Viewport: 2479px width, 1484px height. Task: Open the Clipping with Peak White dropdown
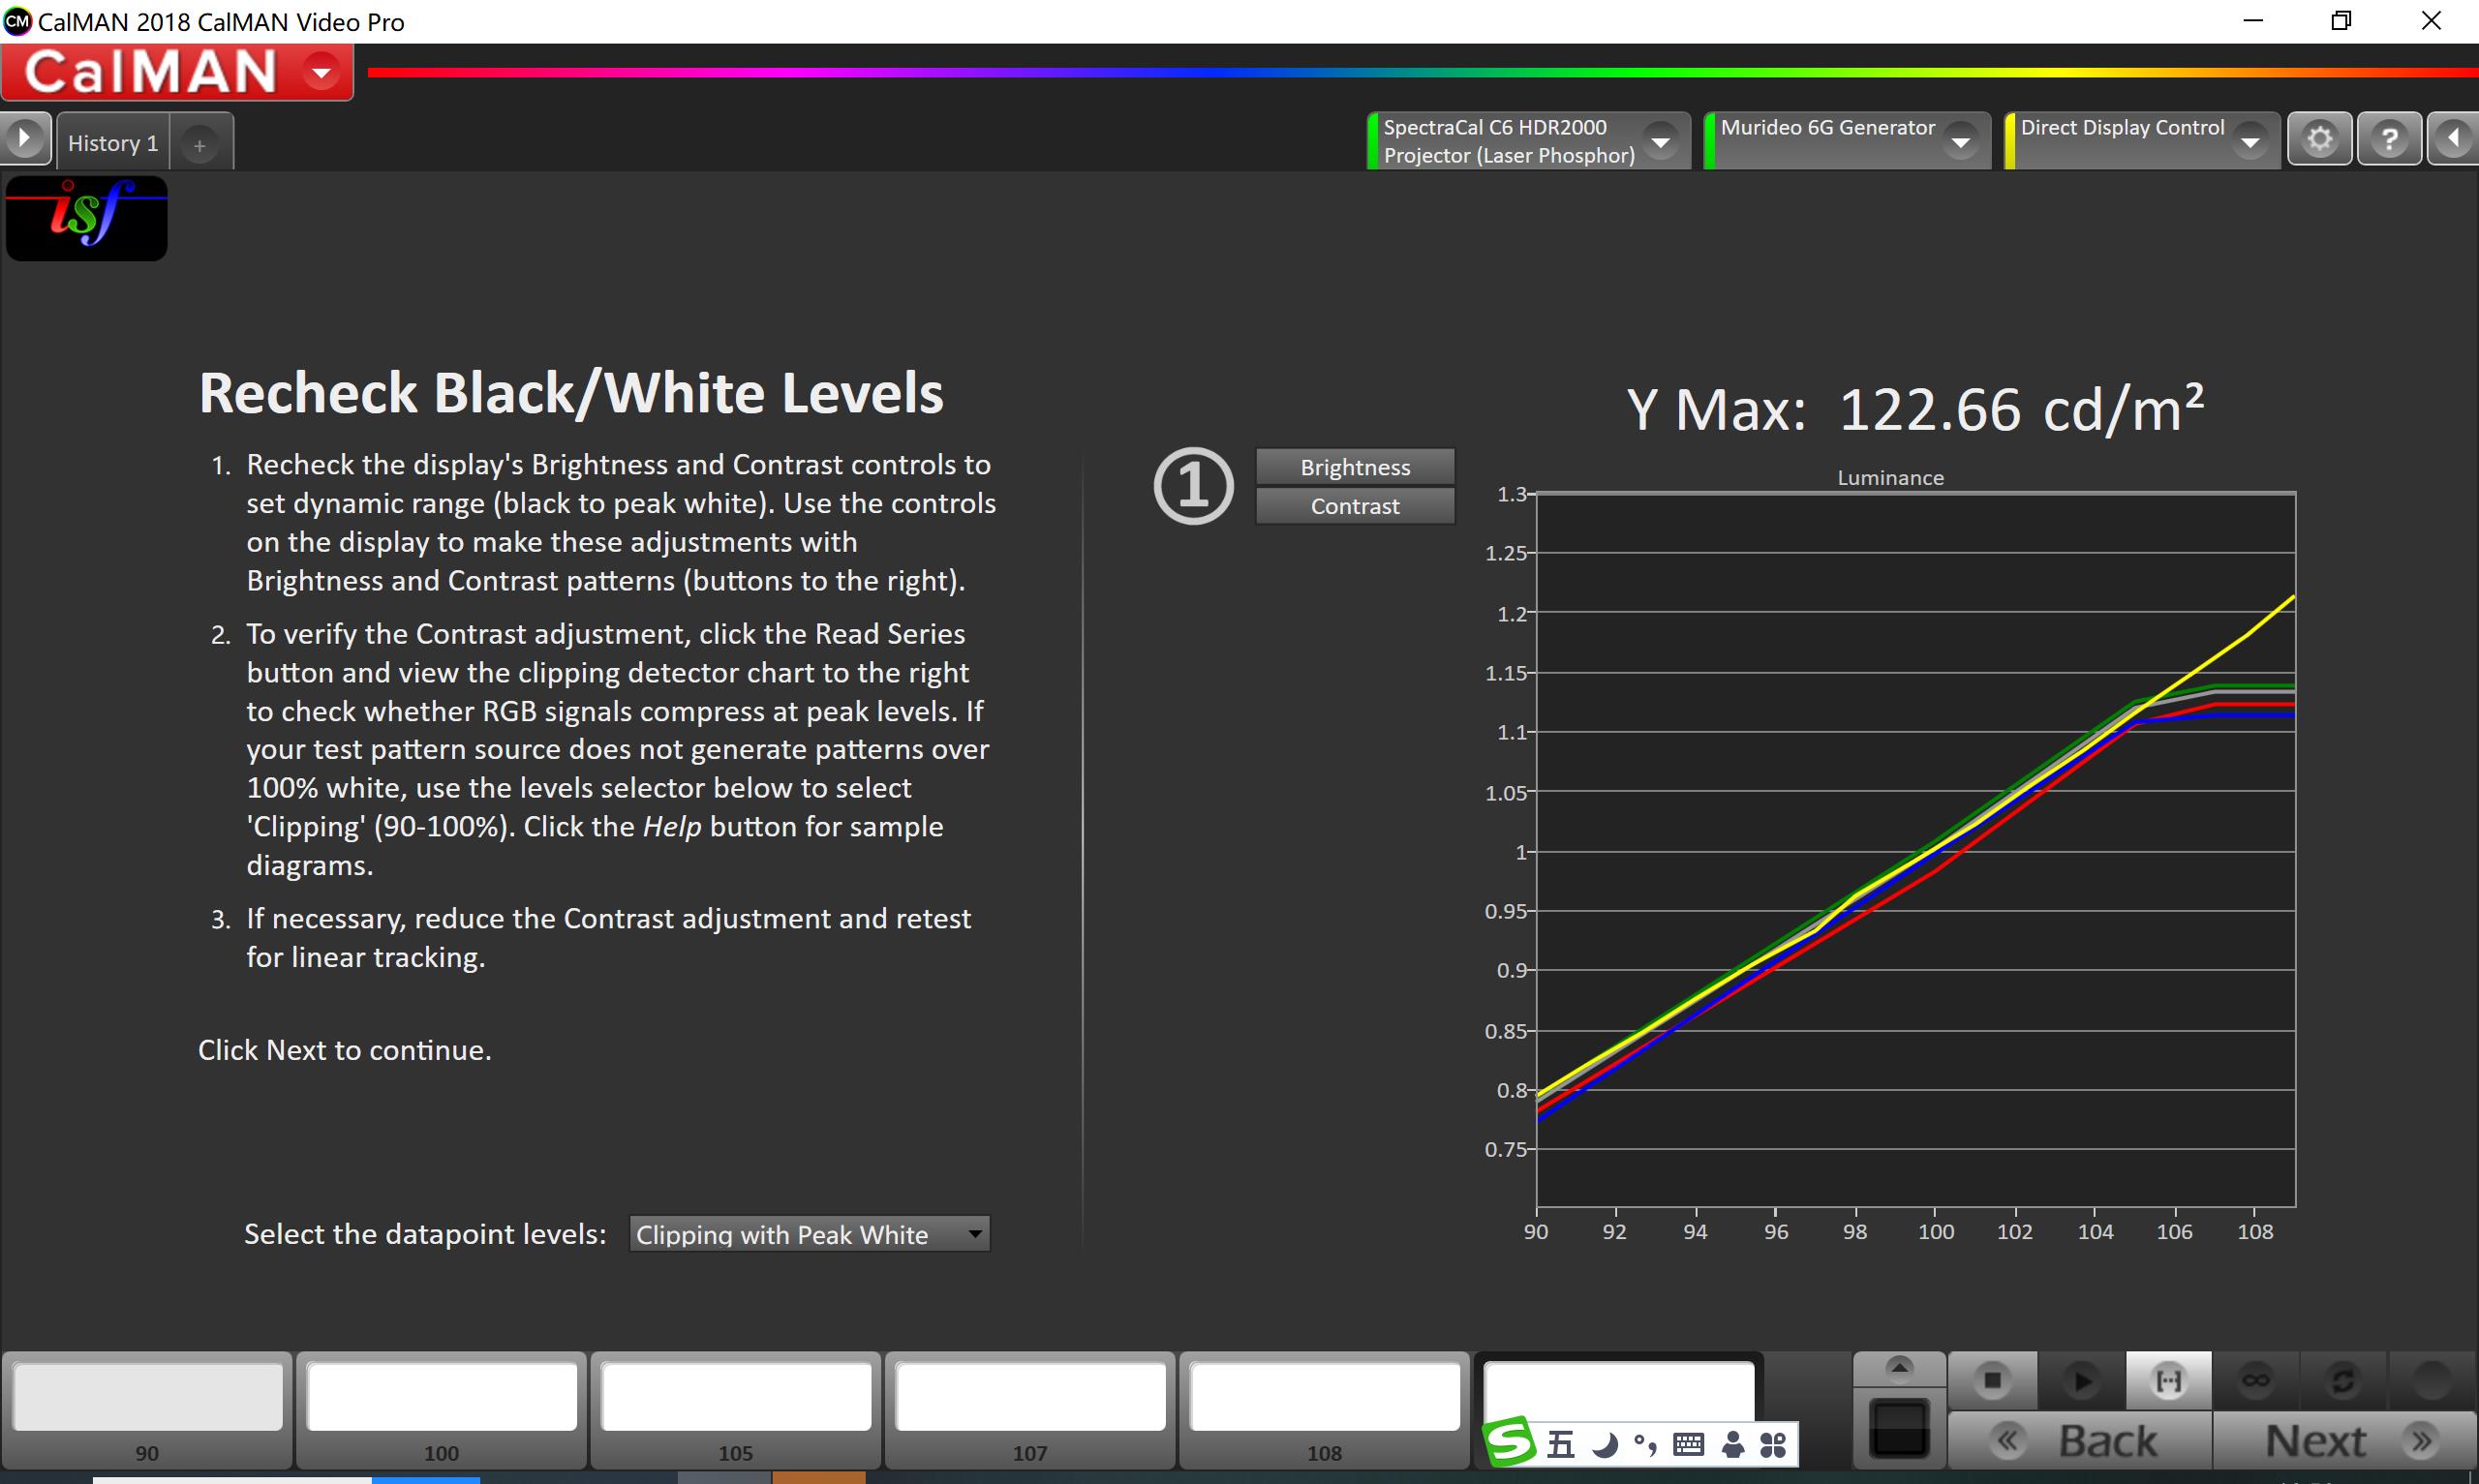click(809, 1234)
